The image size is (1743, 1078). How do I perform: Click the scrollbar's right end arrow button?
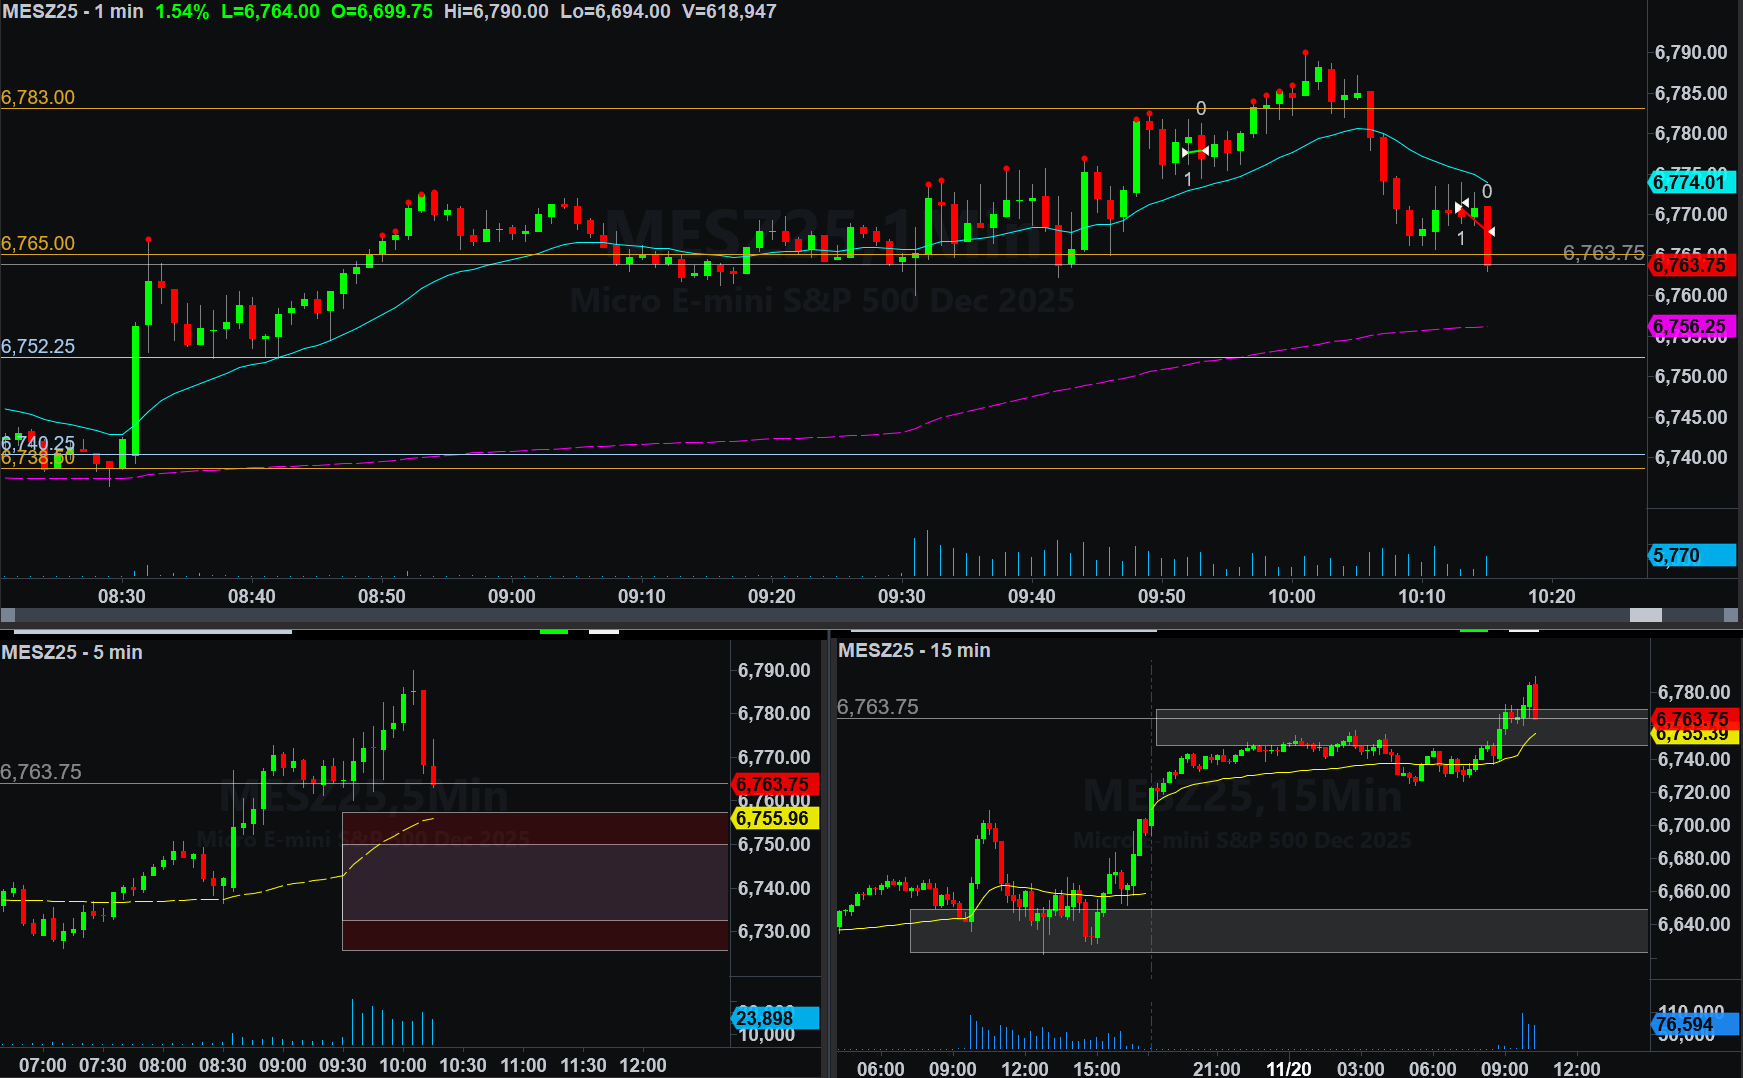pos(1732,615)
